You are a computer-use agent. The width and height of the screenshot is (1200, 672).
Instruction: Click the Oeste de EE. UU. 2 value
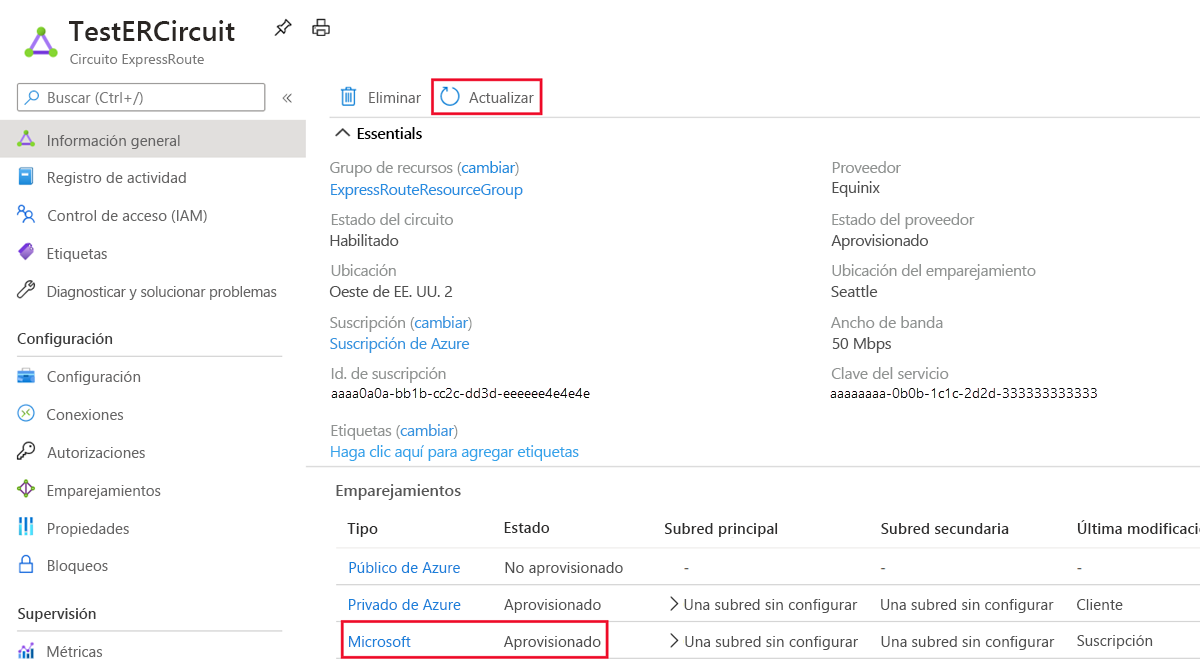391,292
